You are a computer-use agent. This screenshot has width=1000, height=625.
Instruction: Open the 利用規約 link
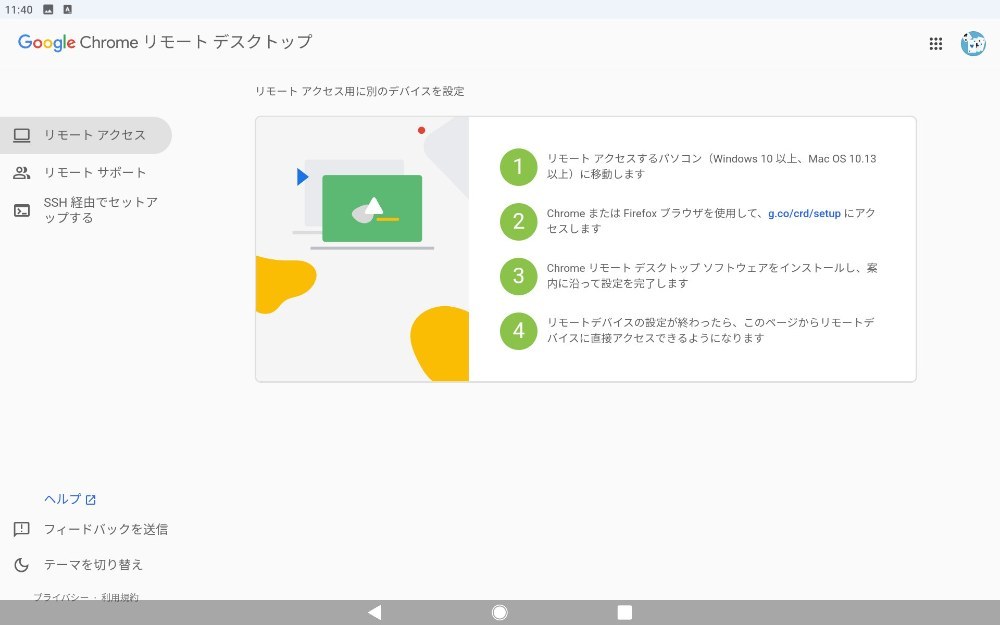(119, 597)
